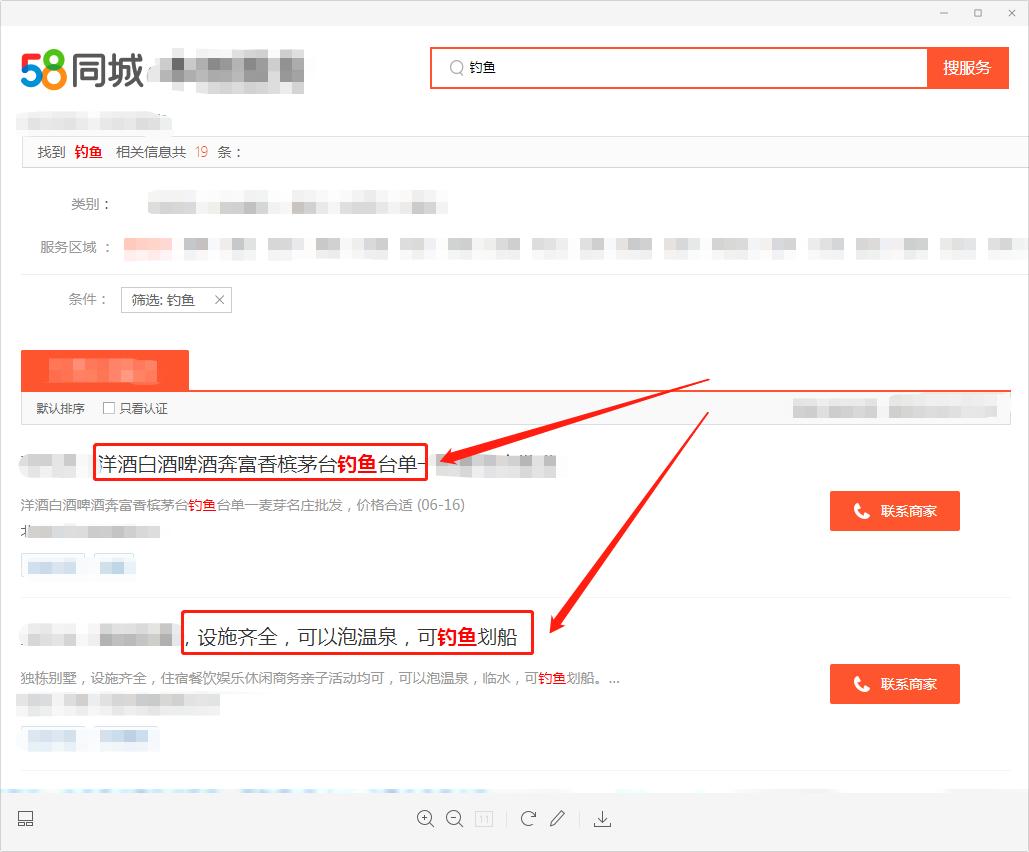The width and height of the screenshot is (1029, 852).
Task: Switch to the orange category tab above listings
Action: click(105, 370)
